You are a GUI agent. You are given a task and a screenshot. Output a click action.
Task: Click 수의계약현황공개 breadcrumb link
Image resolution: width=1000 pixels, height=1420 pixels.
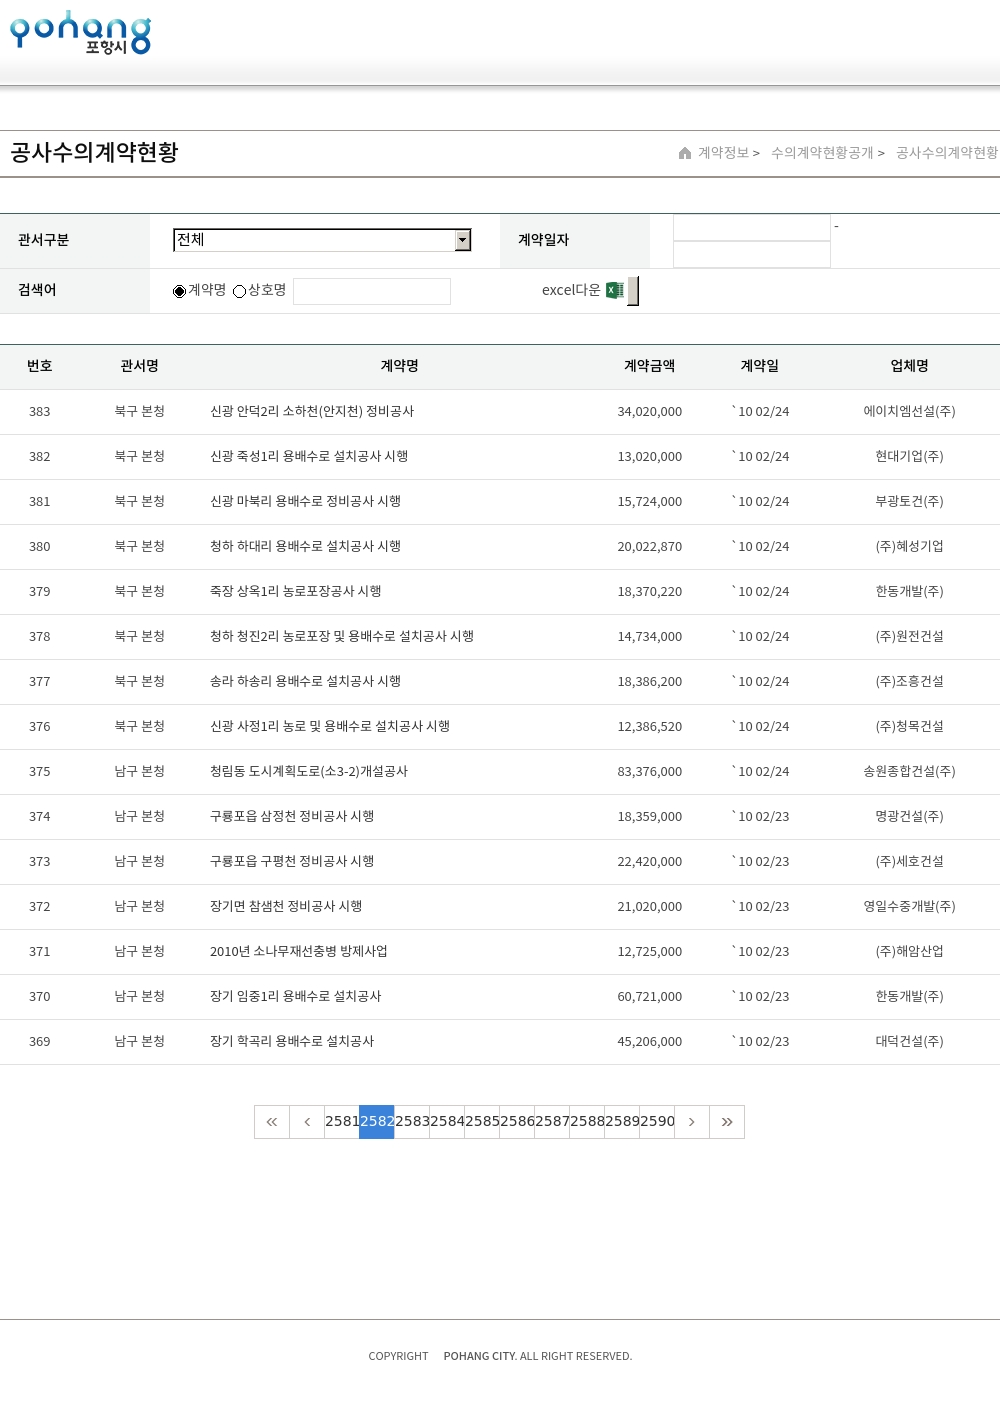tap(822, 153)
